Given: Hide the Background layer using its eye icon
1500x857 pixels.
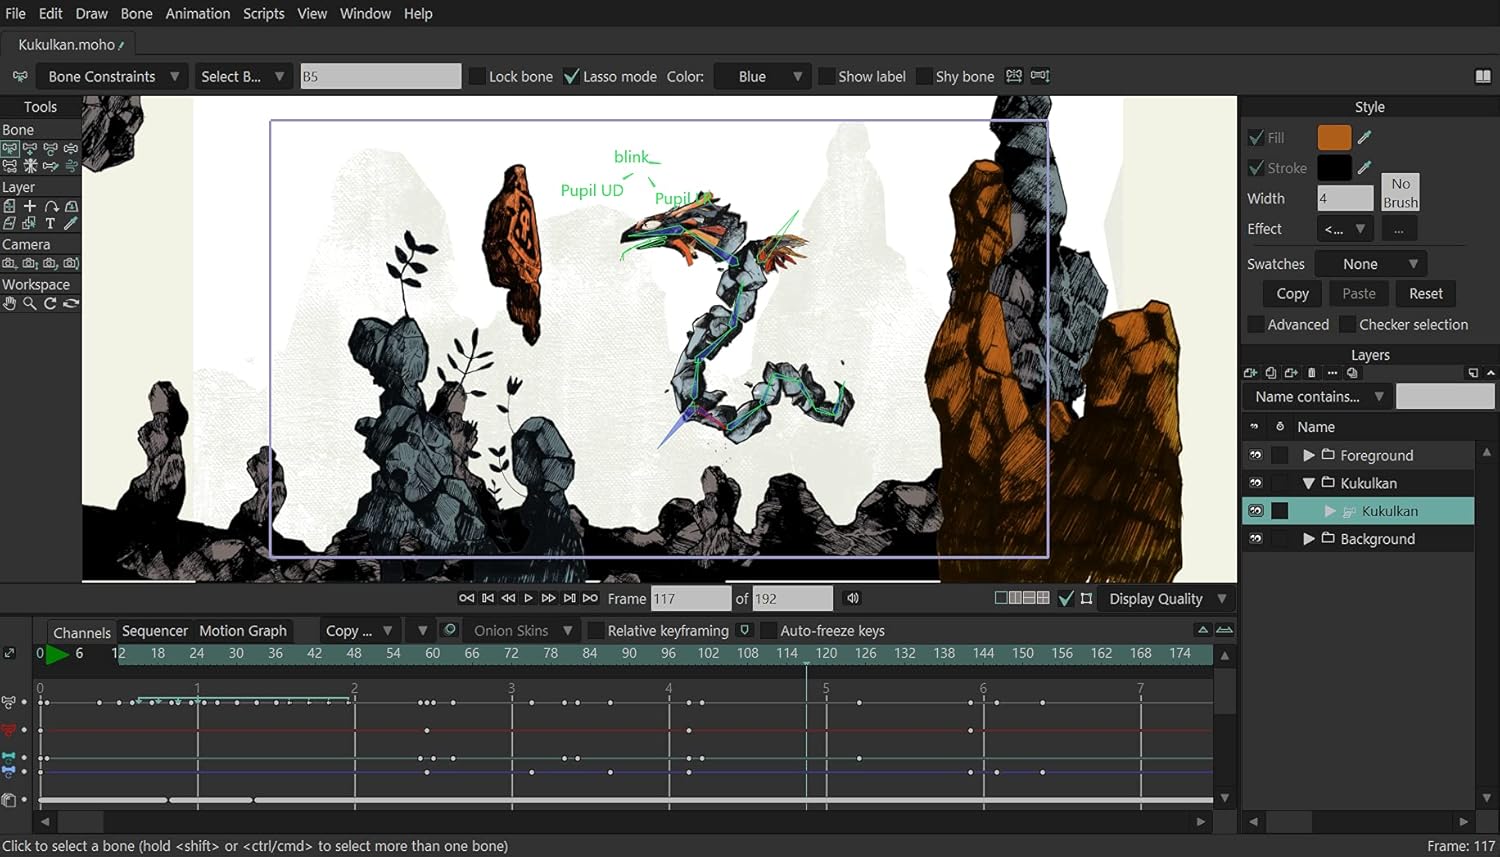Looking at the screenshot, I should point(1256,539).
